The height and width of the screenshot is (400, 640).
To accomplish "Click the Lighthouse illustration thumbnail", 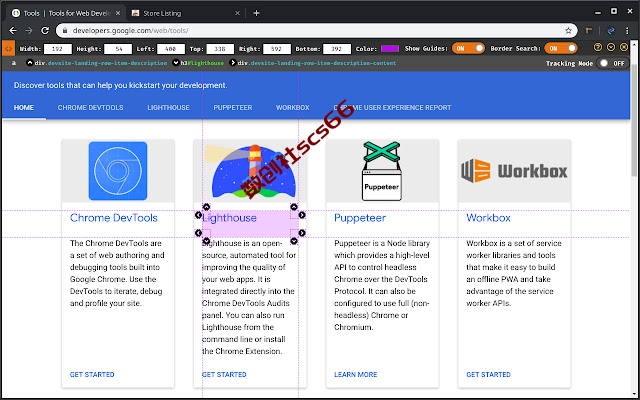I will 250,171.
